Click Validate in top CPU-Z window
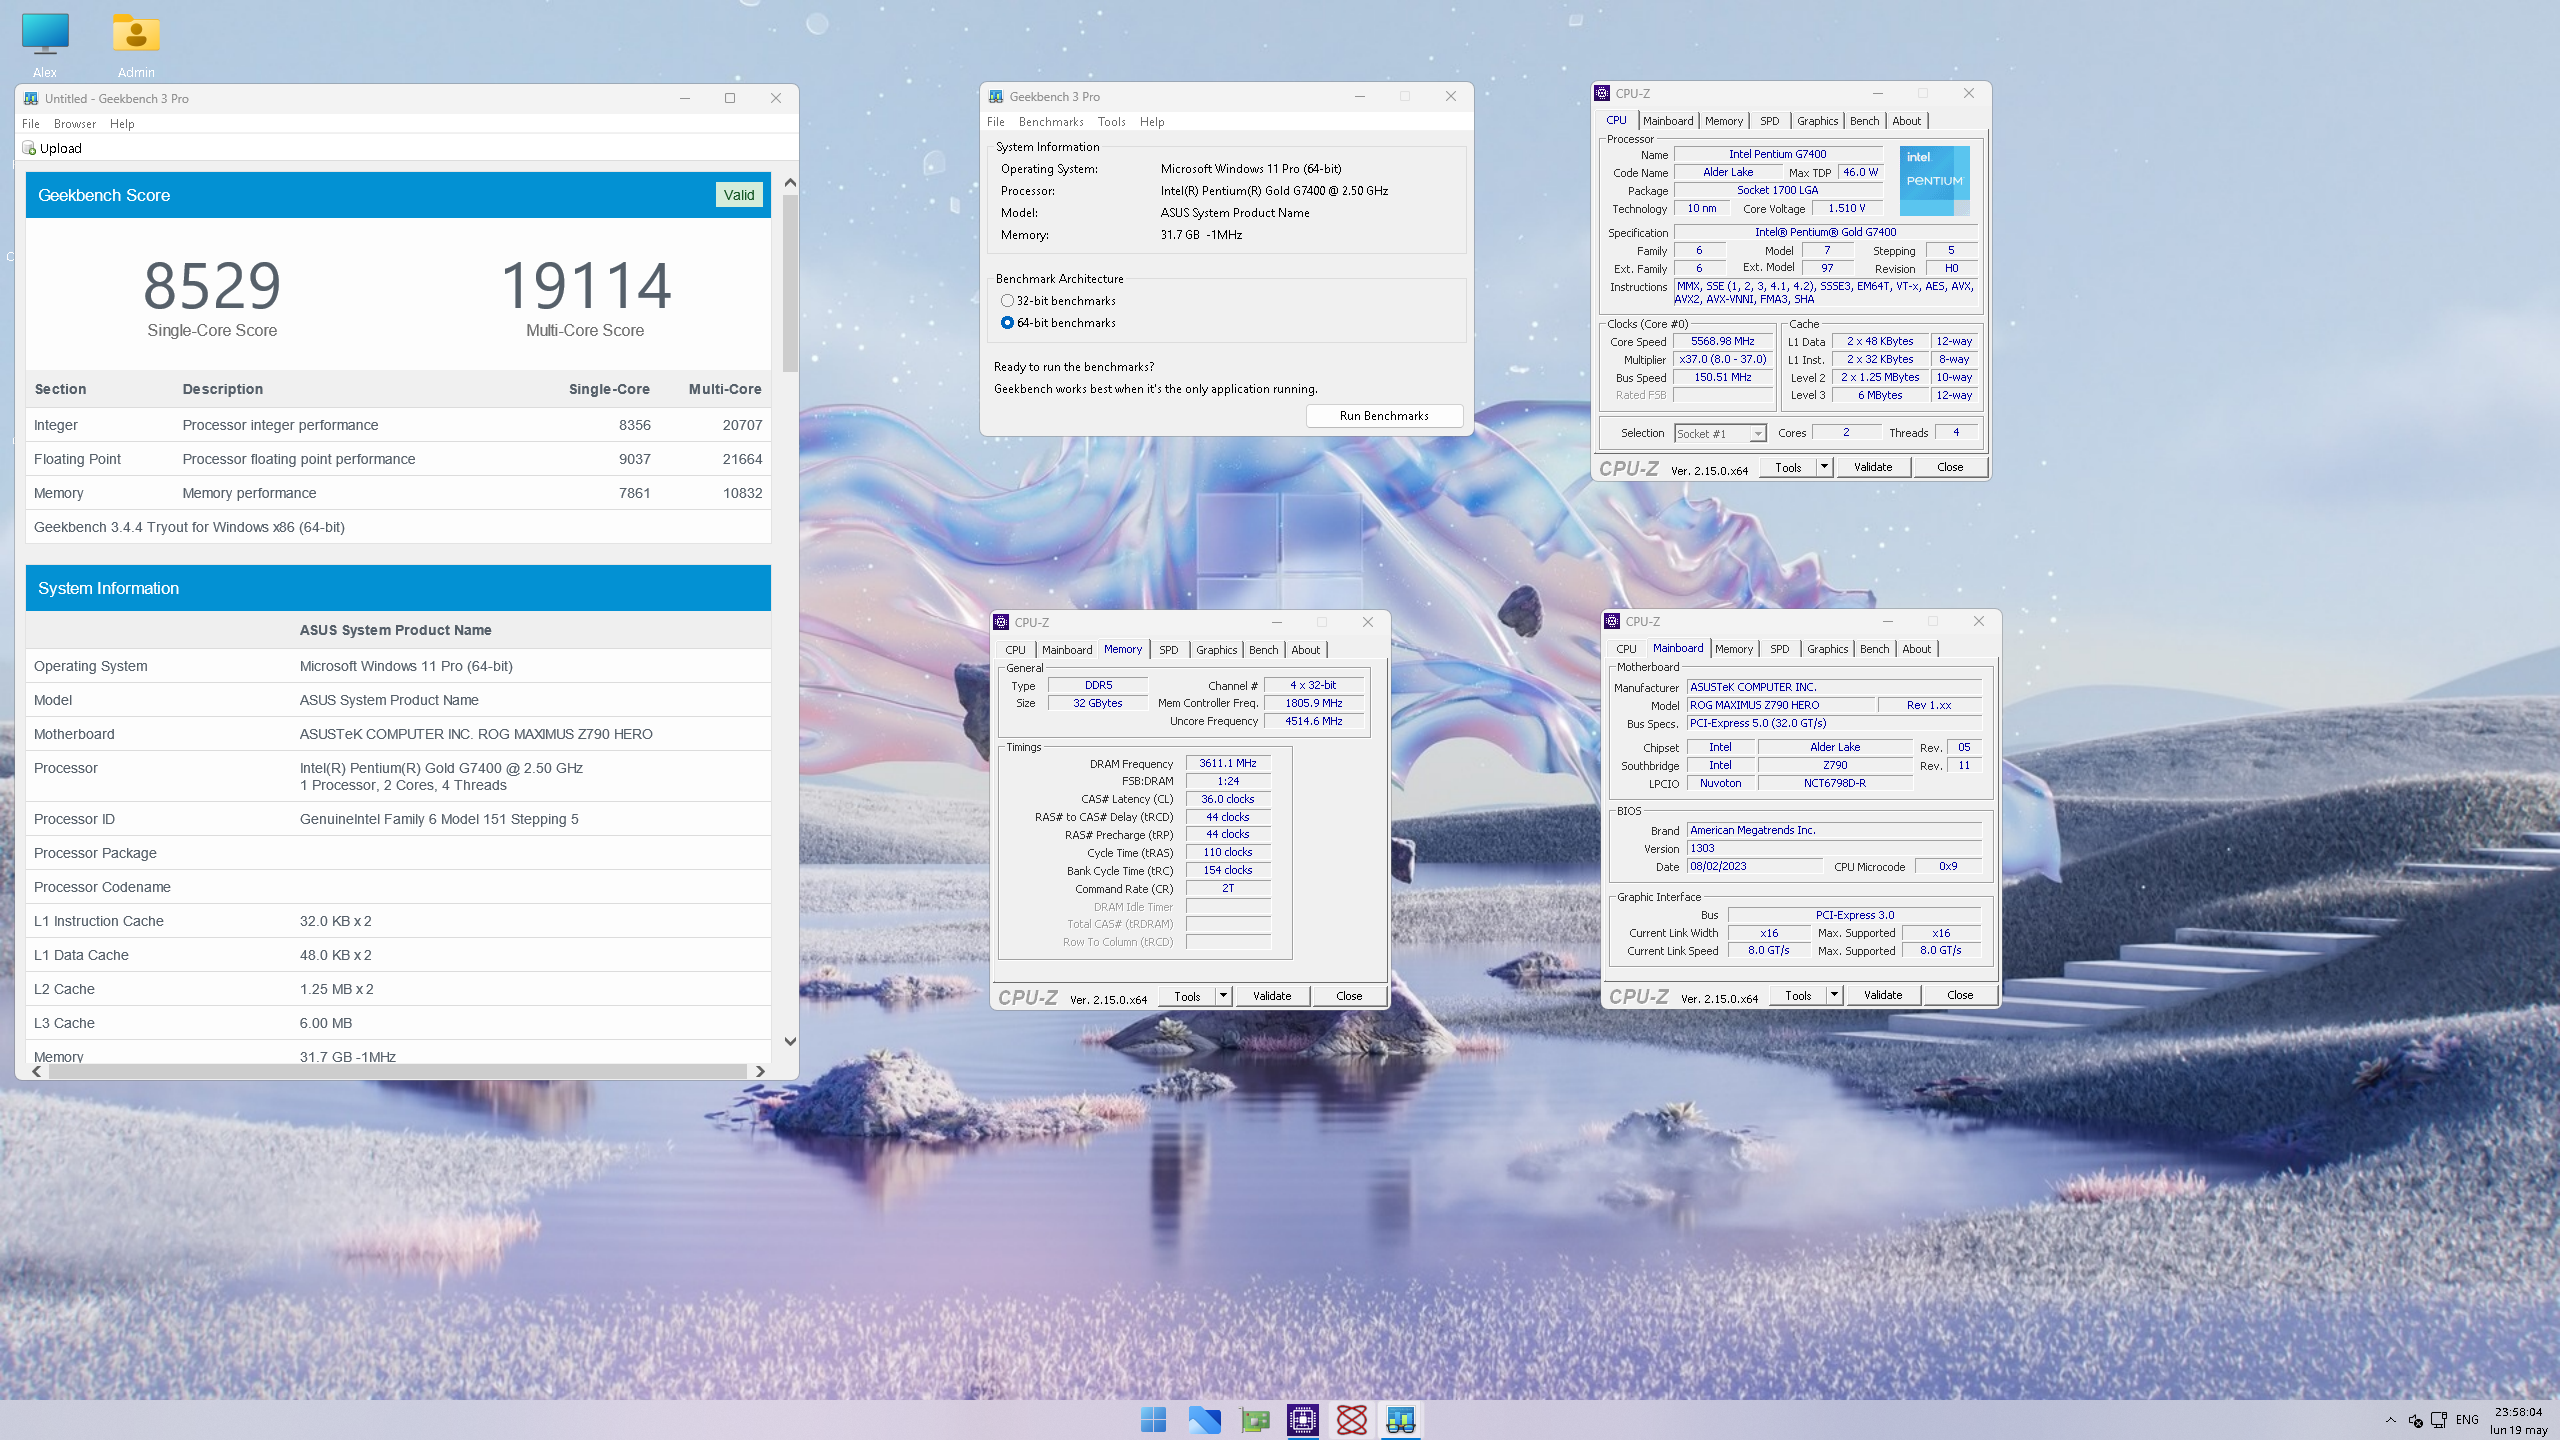Screen dimensions: 2560x1440 [1872, 467]
